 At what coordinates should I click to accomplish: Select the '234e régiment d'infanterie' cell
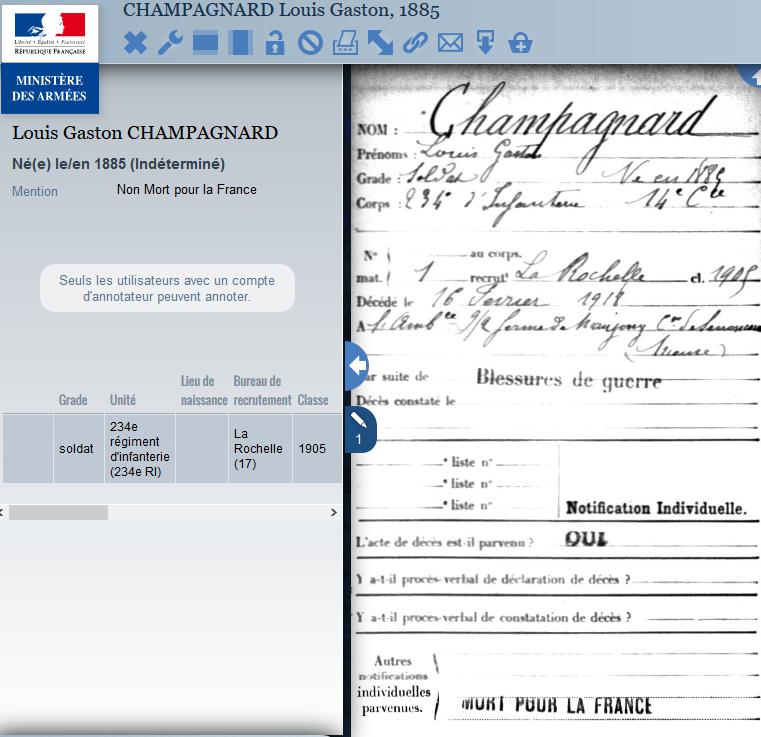pos(140,449)
